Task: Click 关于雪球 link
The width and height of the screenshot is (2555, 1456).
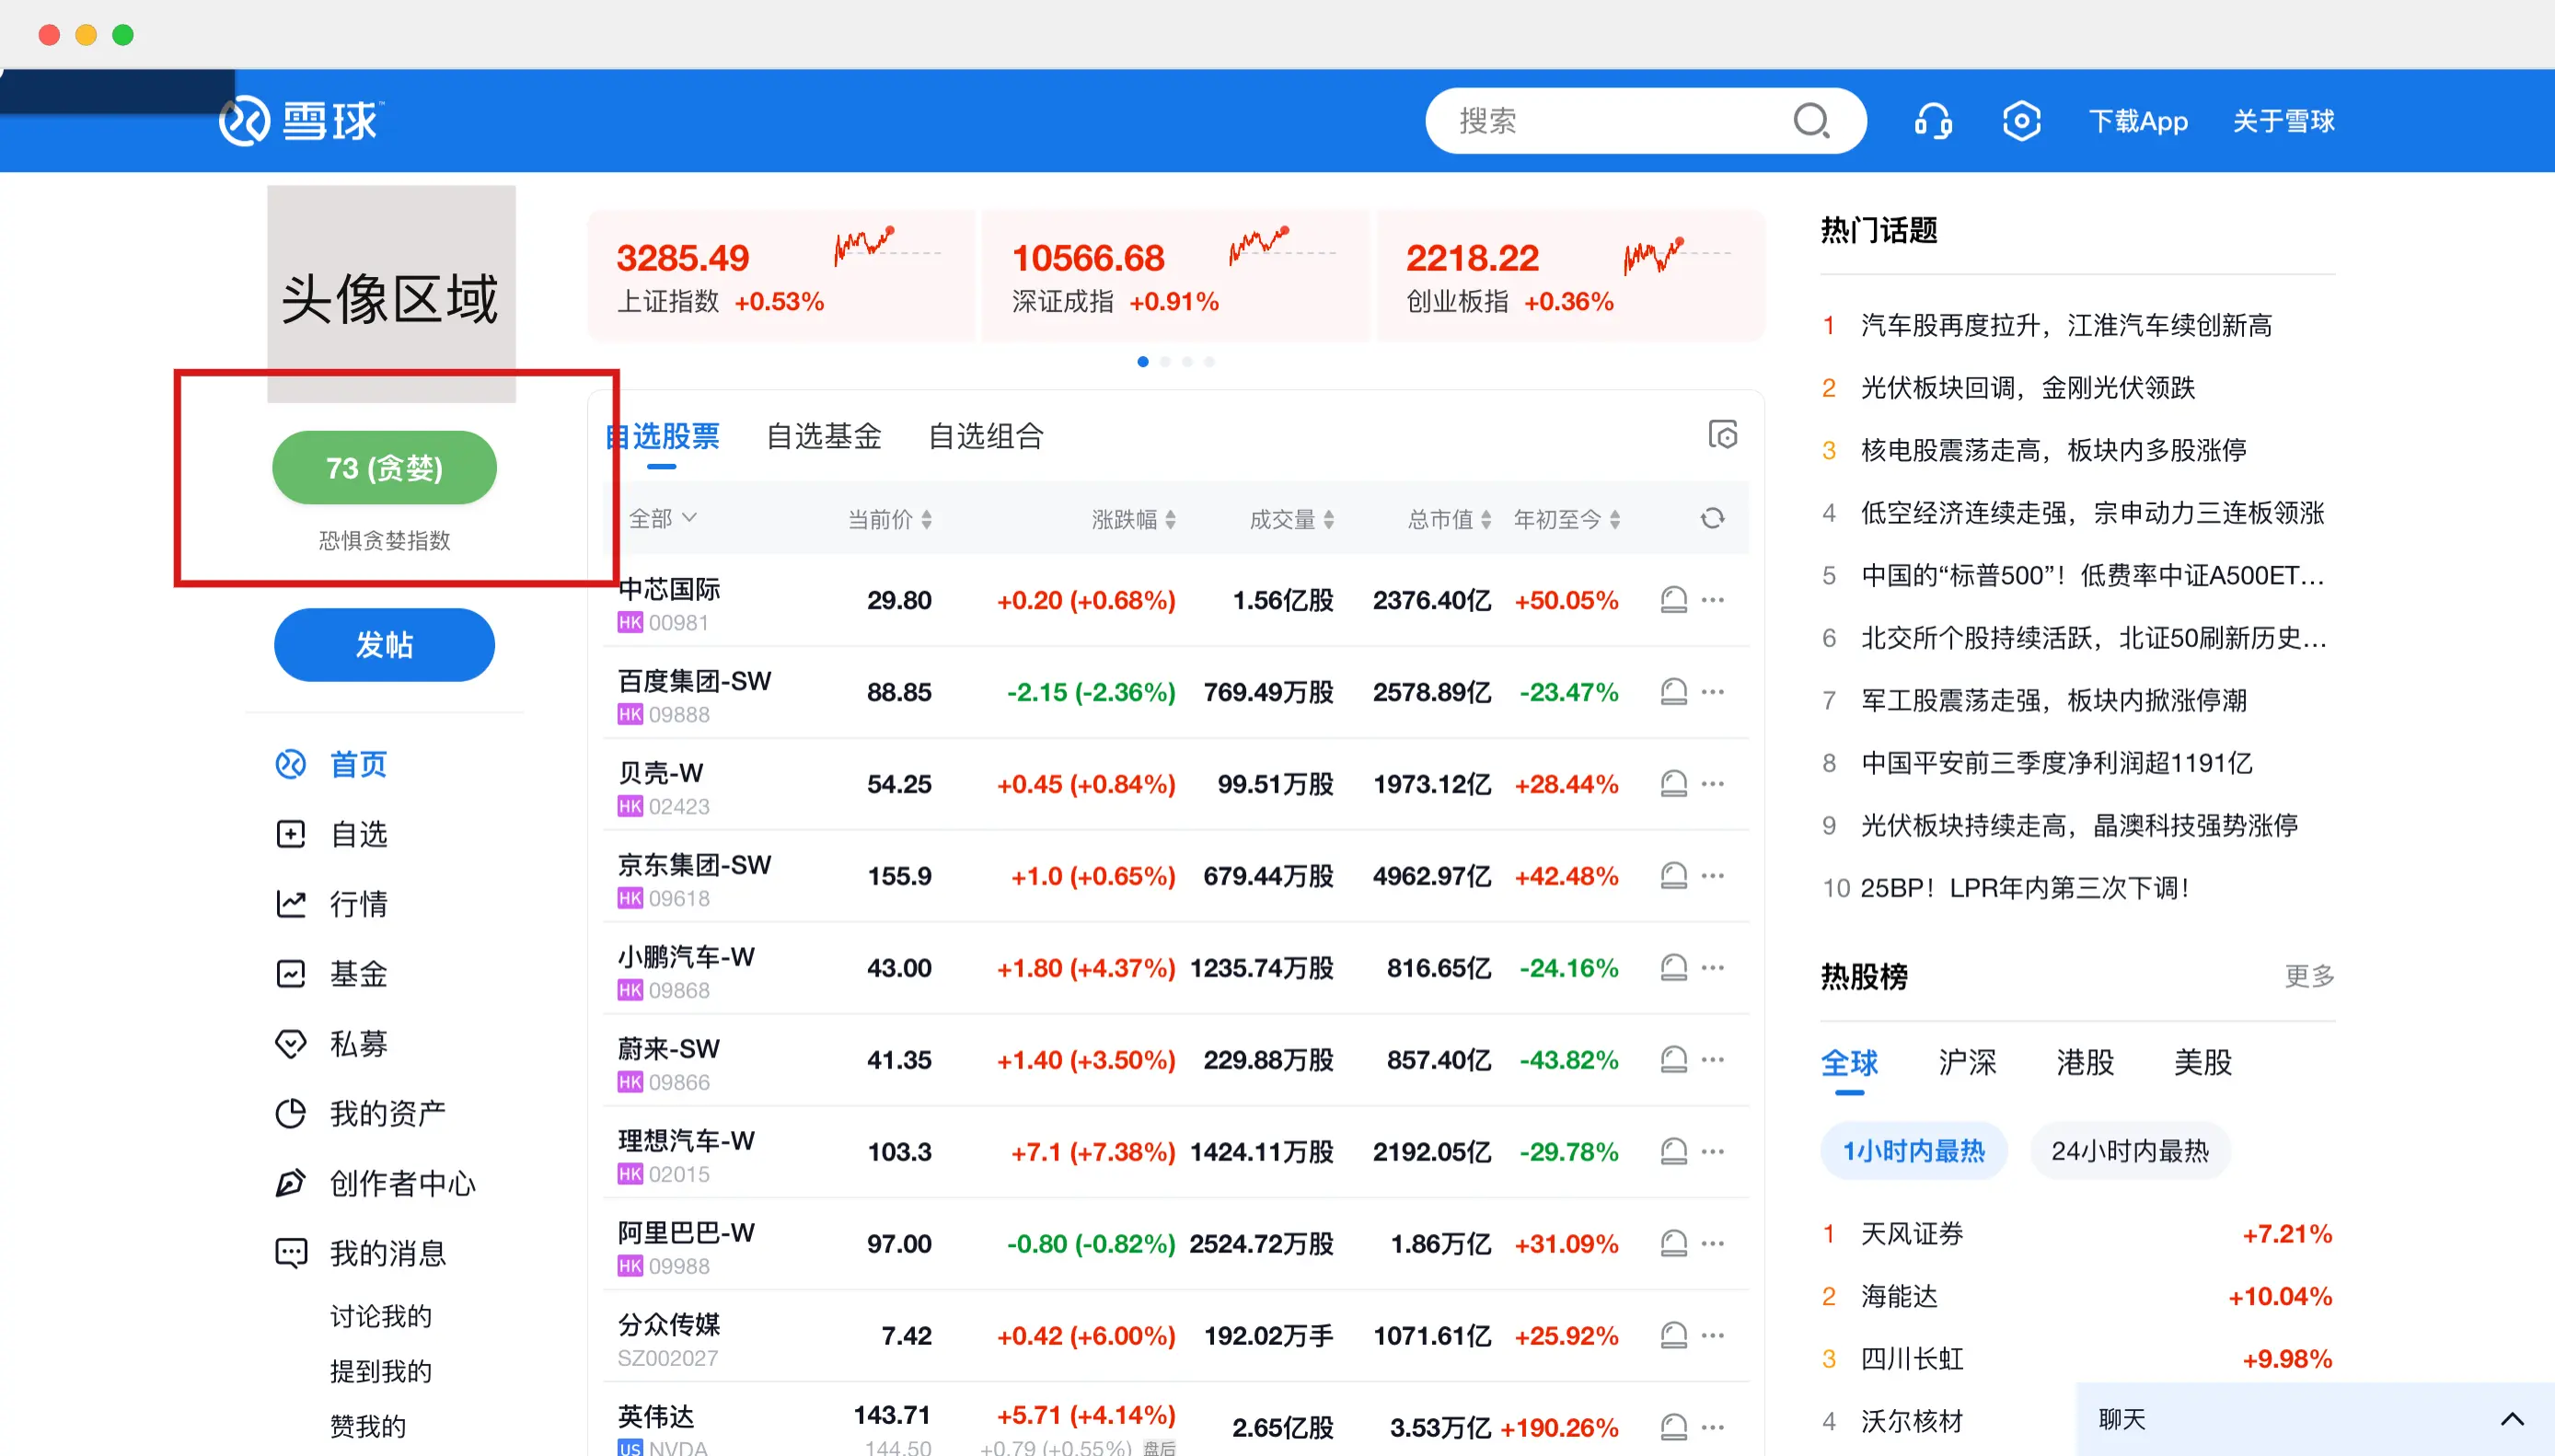Action: (x=2284, y=121)
